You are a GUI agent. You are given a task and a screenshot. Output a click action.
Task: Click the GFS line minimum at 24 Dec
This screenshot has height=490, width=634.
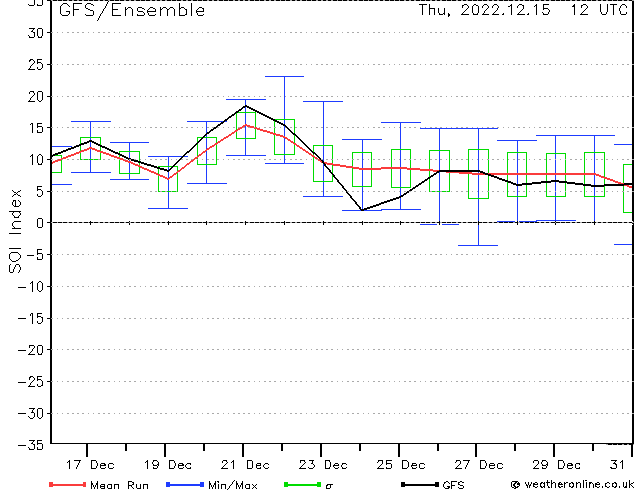[x=362, y=210]
